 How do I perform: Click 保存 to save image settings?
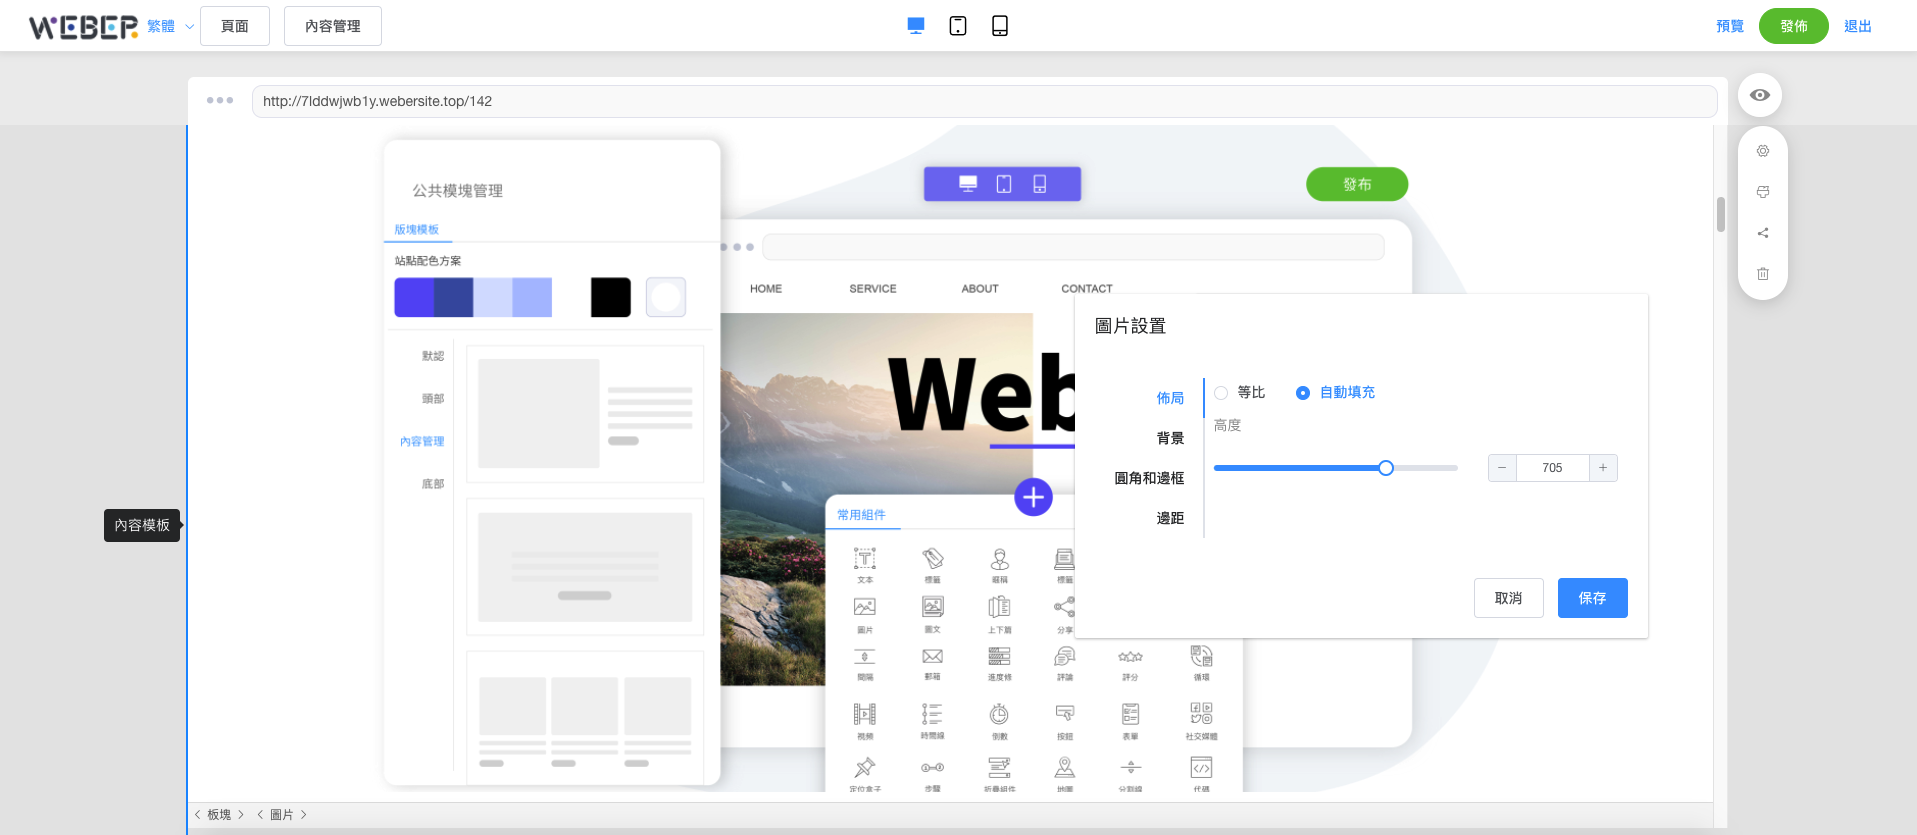pos(1593,598)
